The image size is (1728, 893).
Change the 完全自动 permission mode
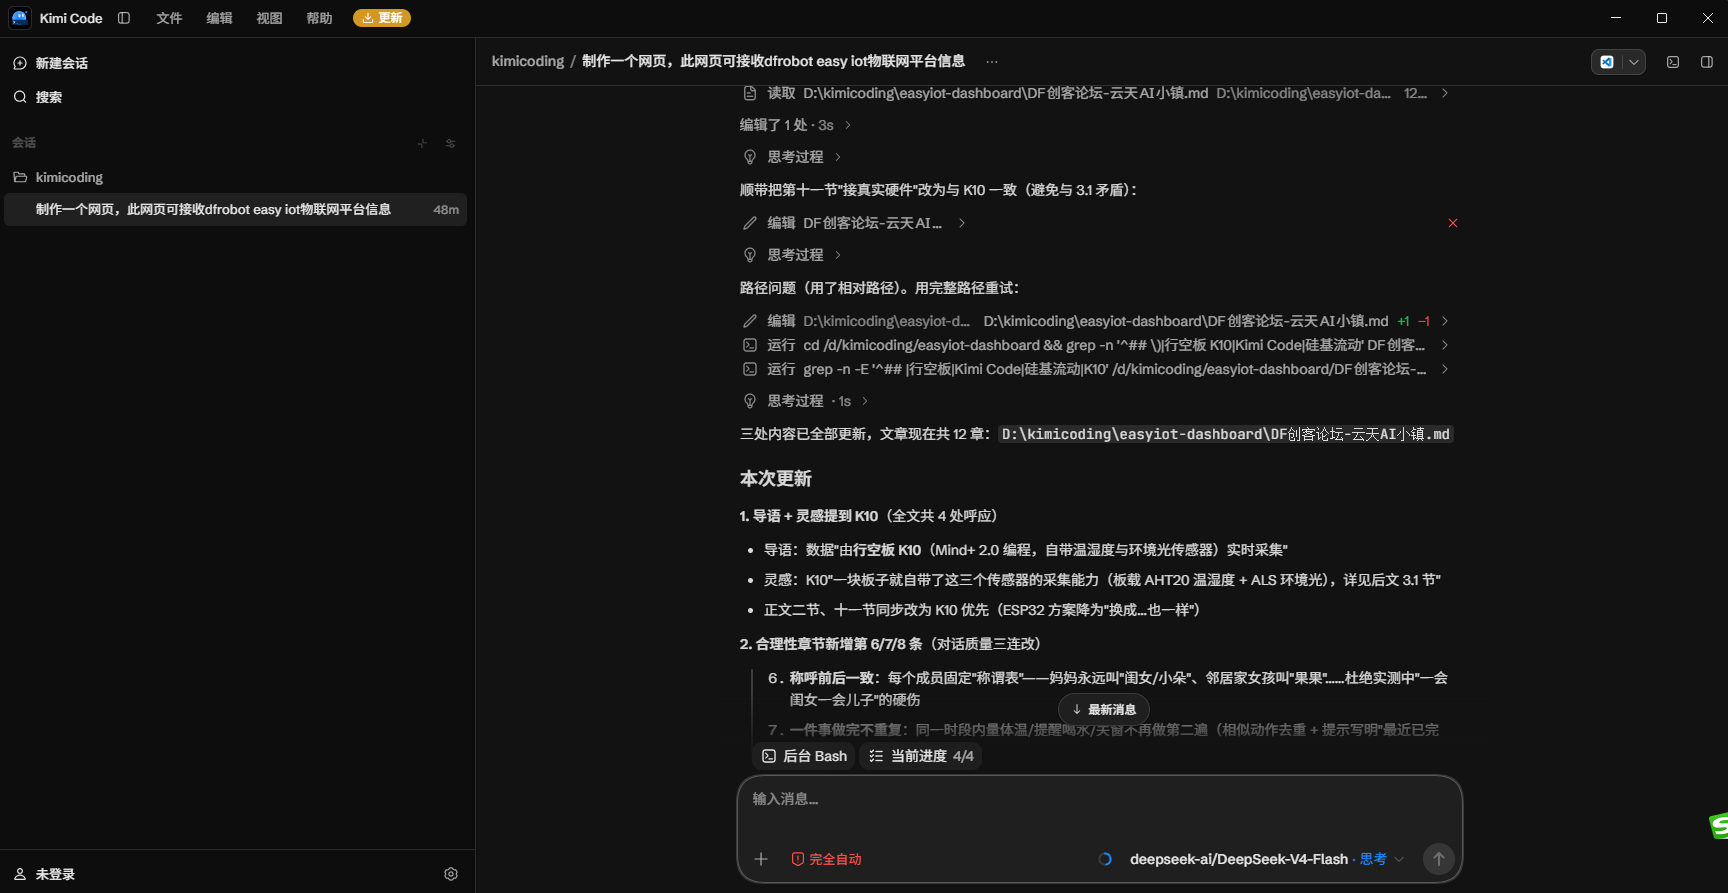point(826,859)
